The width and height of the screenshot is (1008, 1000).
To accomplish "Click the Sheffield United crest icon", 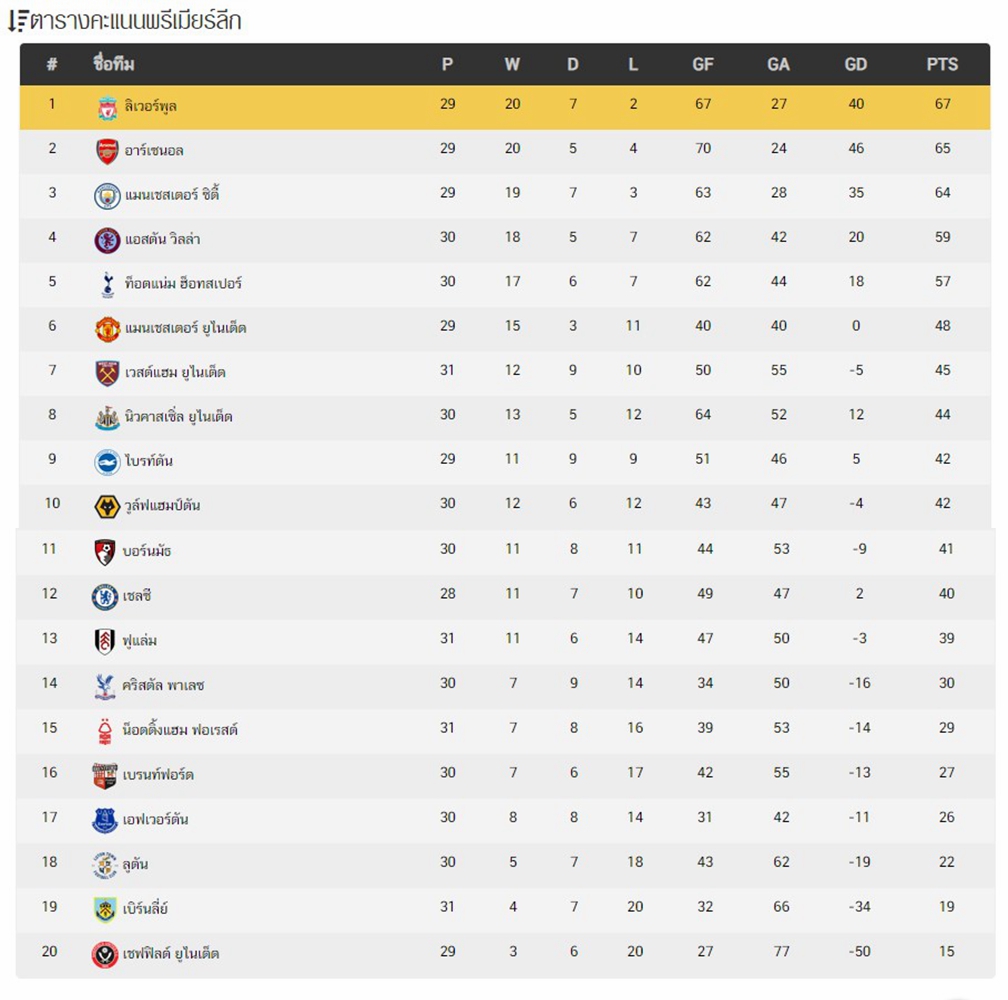I will tap(105, 955).
